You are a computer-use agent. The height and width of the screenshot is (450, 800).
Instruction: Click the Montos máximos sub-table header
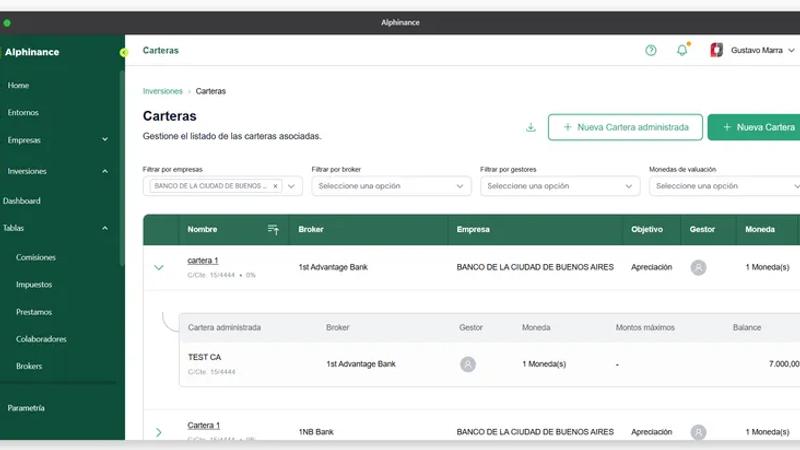645,328
